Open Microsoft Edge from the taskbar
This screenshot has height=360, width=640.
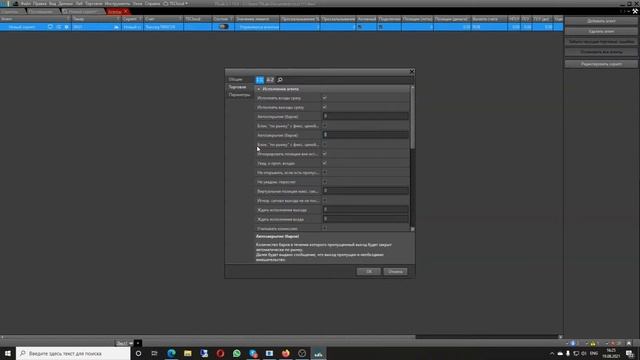(x=171, y=353)
